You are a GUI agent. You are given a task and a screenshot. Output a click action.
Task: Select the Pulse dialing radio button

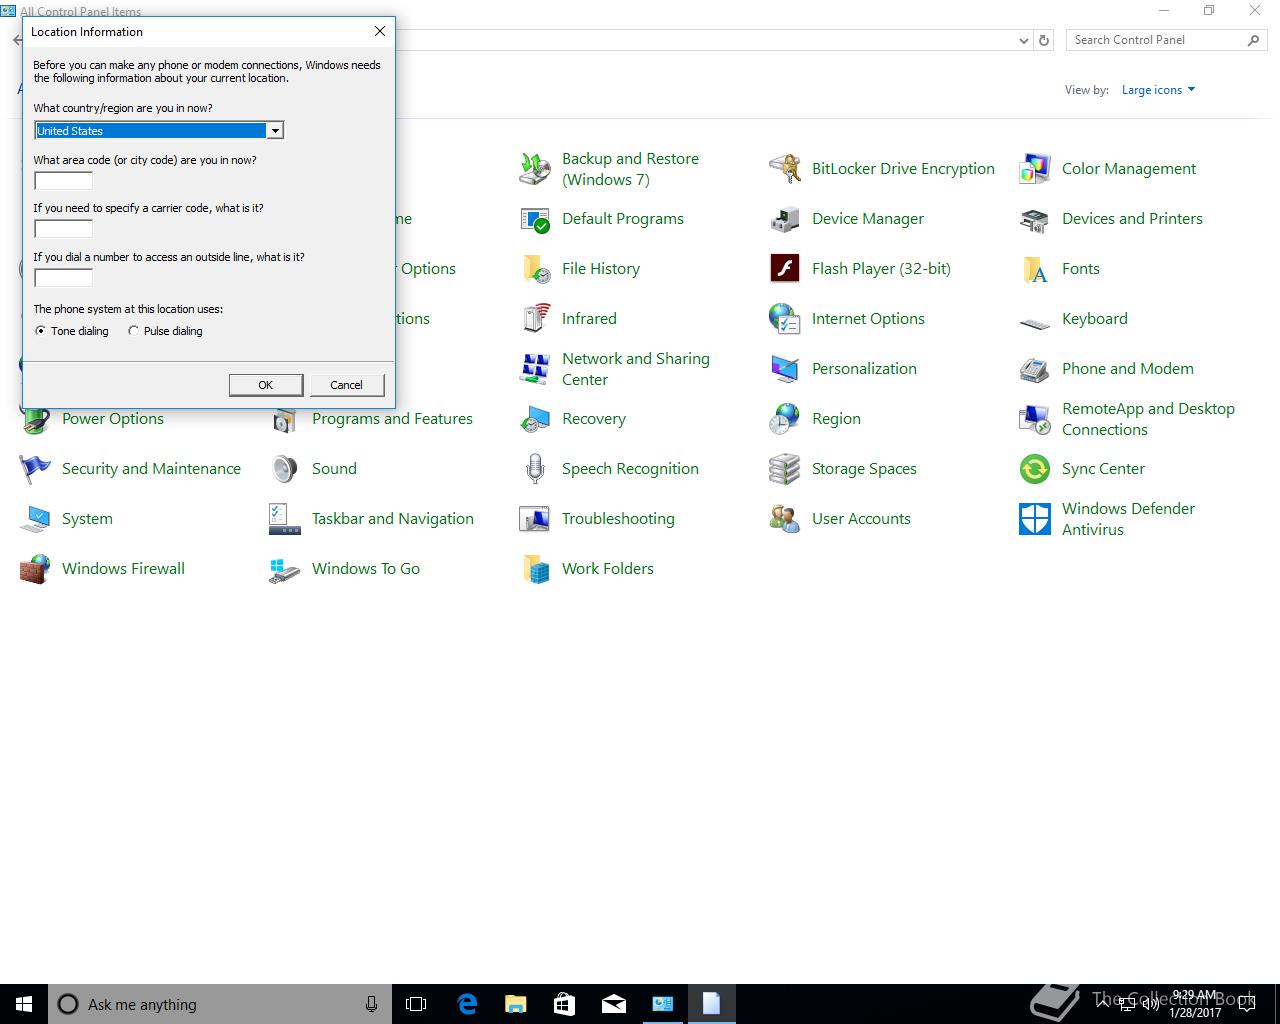(133, 331)
